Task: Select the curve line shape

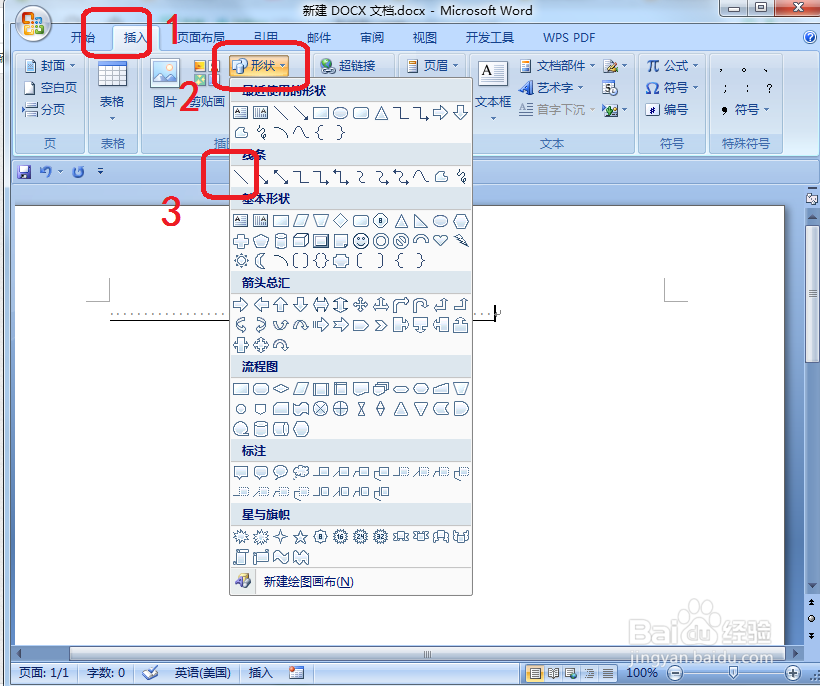Action: click(x=420, y=177)
